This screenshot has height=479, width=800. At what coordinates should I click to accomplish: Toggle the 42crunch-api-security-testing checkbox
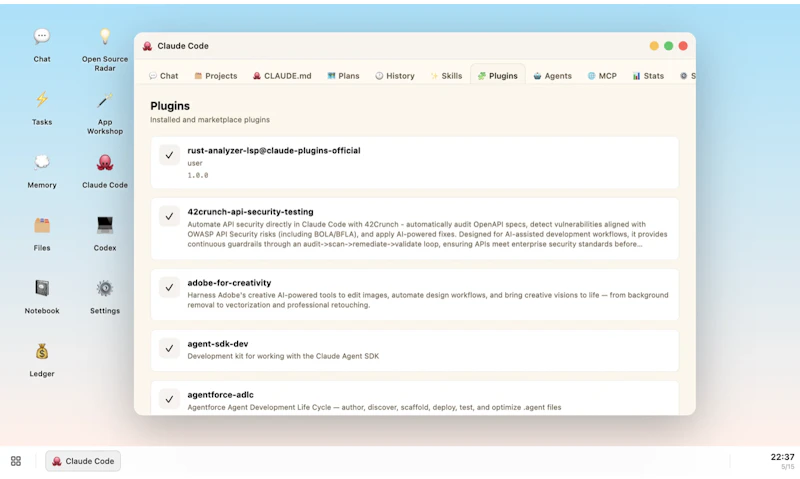[x=169, y=216]
